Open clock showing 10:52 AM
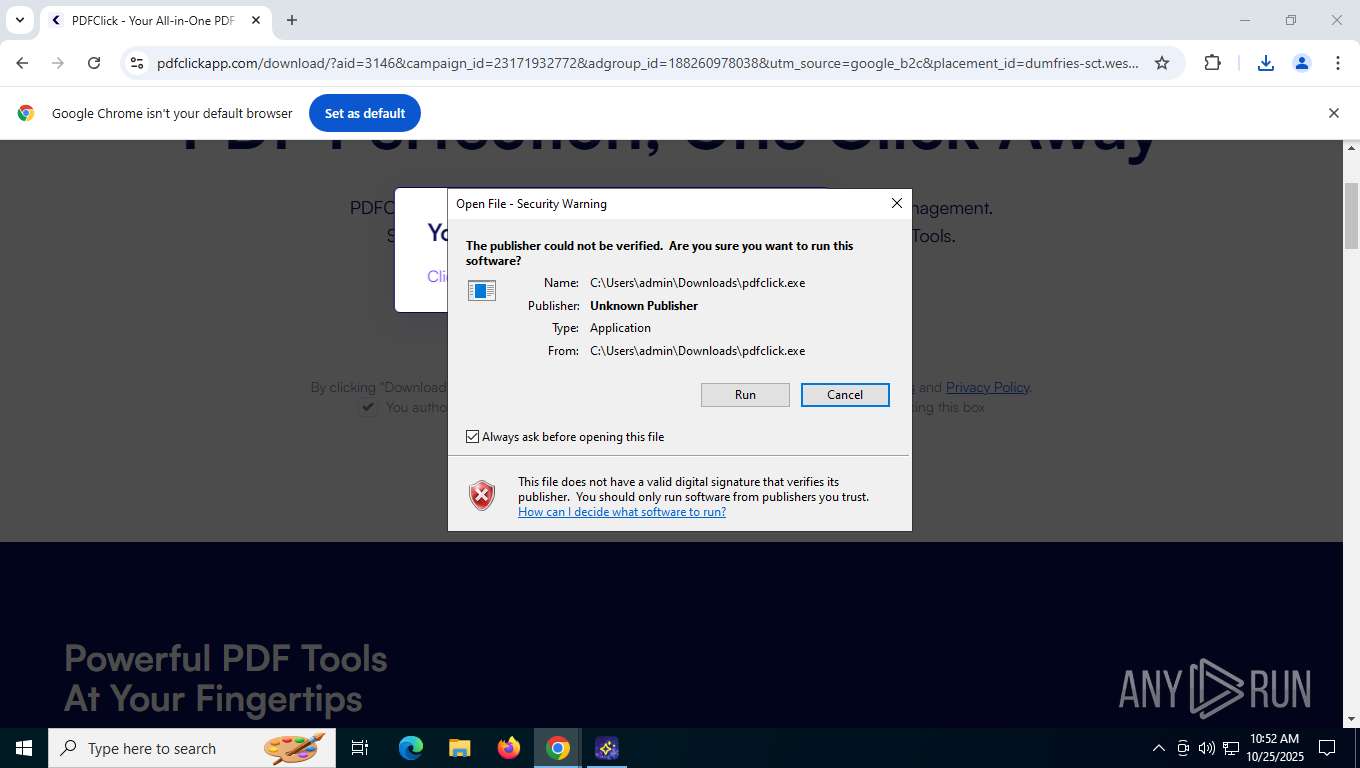The image size is (1360, 768). coord(1274,748)
